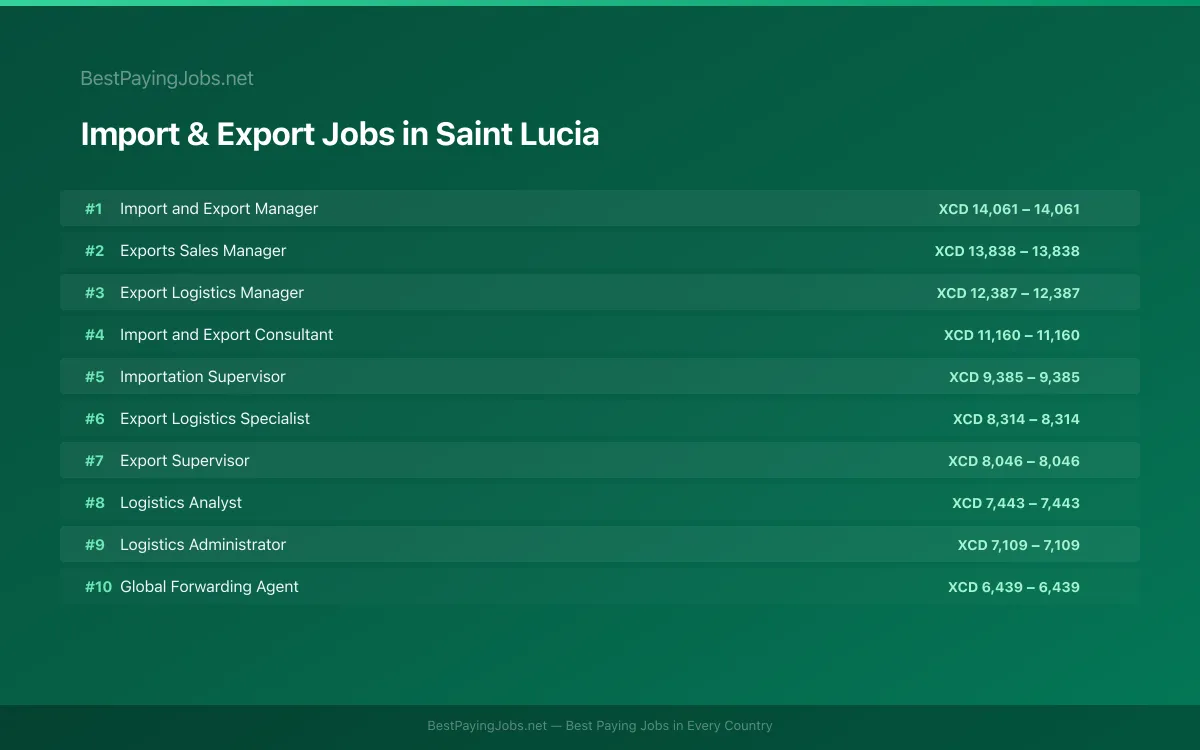Select the Global Forwarding Agent job title

tap(209, 587)
